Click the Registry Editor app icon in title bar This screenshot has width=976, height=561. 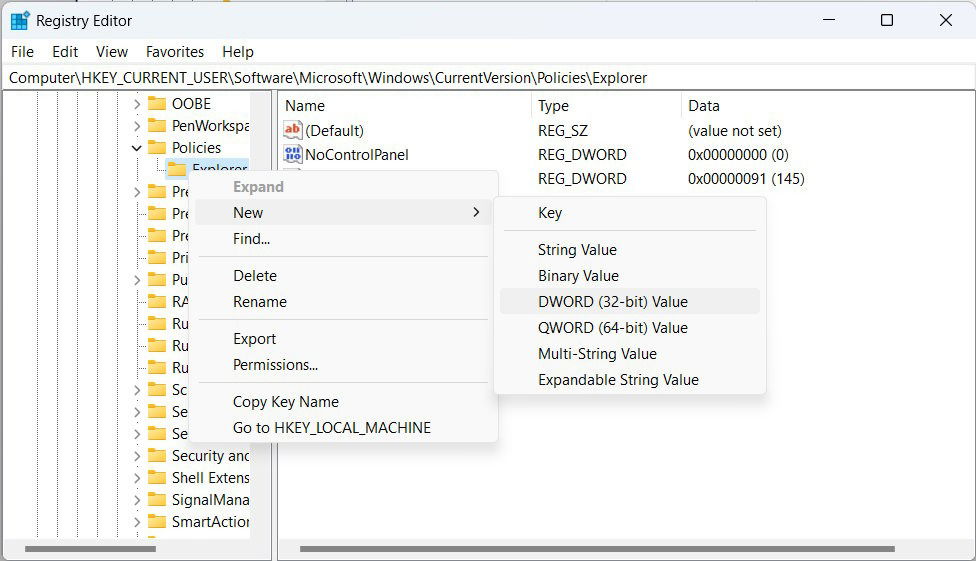pyautogui.click(x=20, y=21)
